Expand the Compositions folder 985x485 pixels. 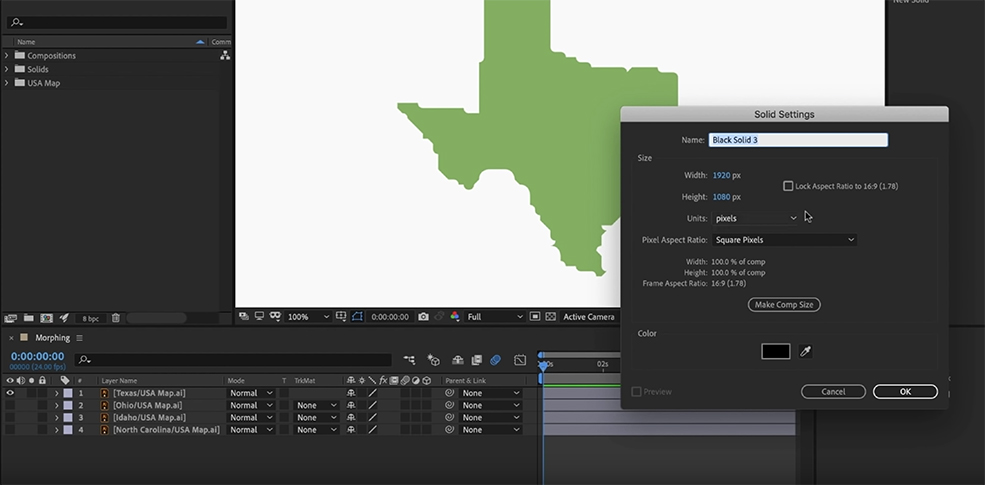click(7, 55)
